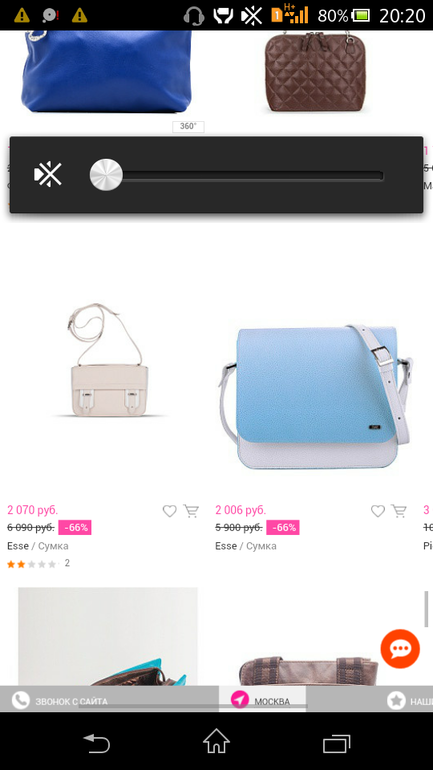This screenshot has width=433, height=770.
Task: Add beige Esse bag to cart
Action: [x=191, y=511]
